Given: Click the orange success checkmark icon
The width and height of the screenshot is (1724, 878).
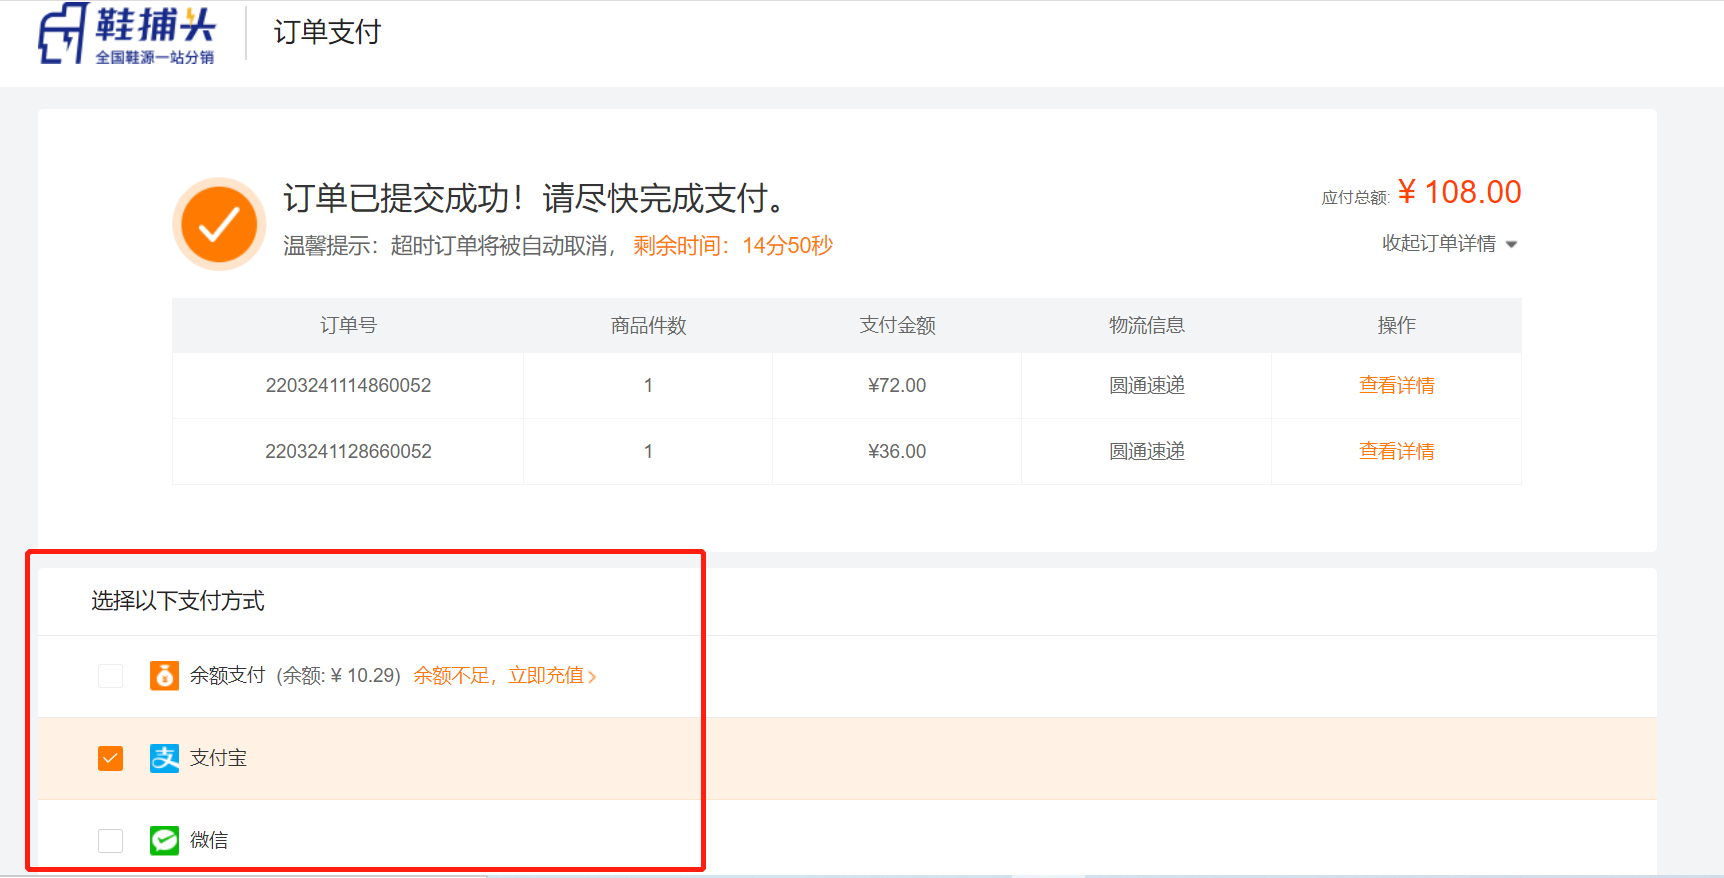Looking at the screenshot, I should [219, 224].
